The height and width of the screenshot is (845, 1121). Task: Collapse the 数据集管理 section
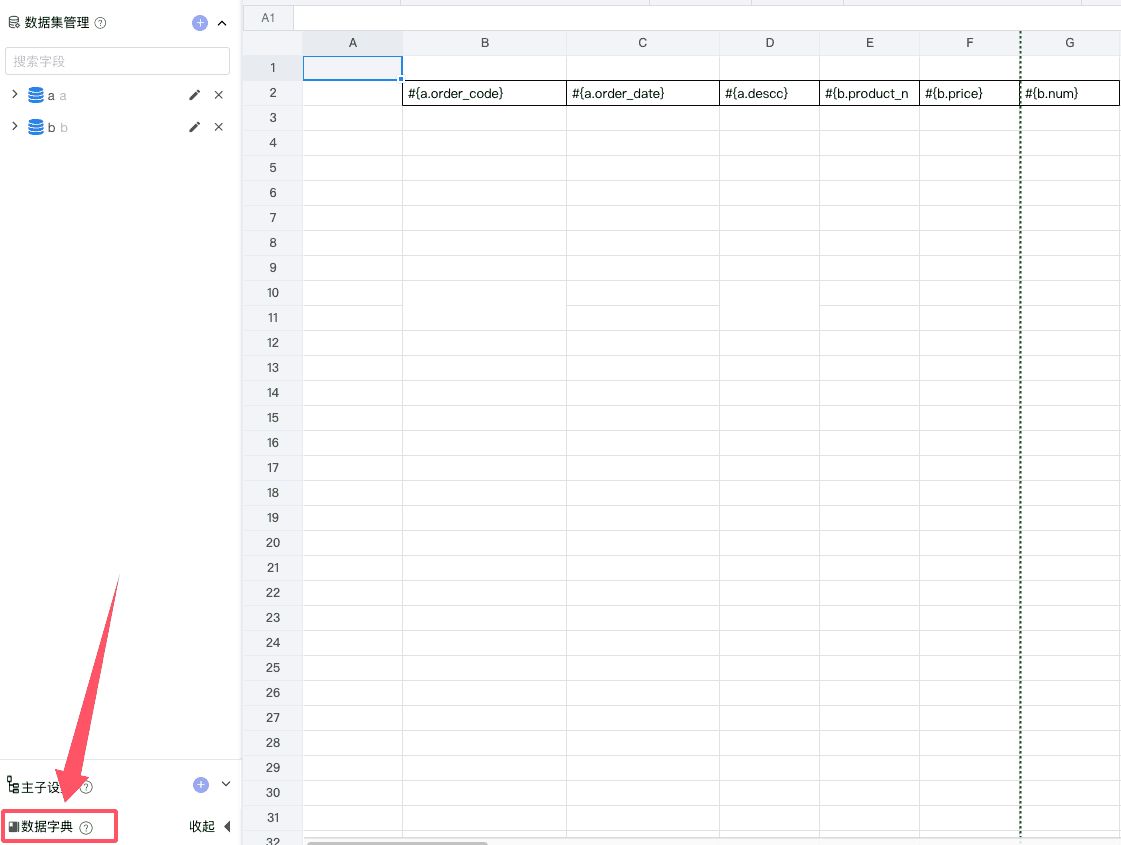click(x=222, y=23)
